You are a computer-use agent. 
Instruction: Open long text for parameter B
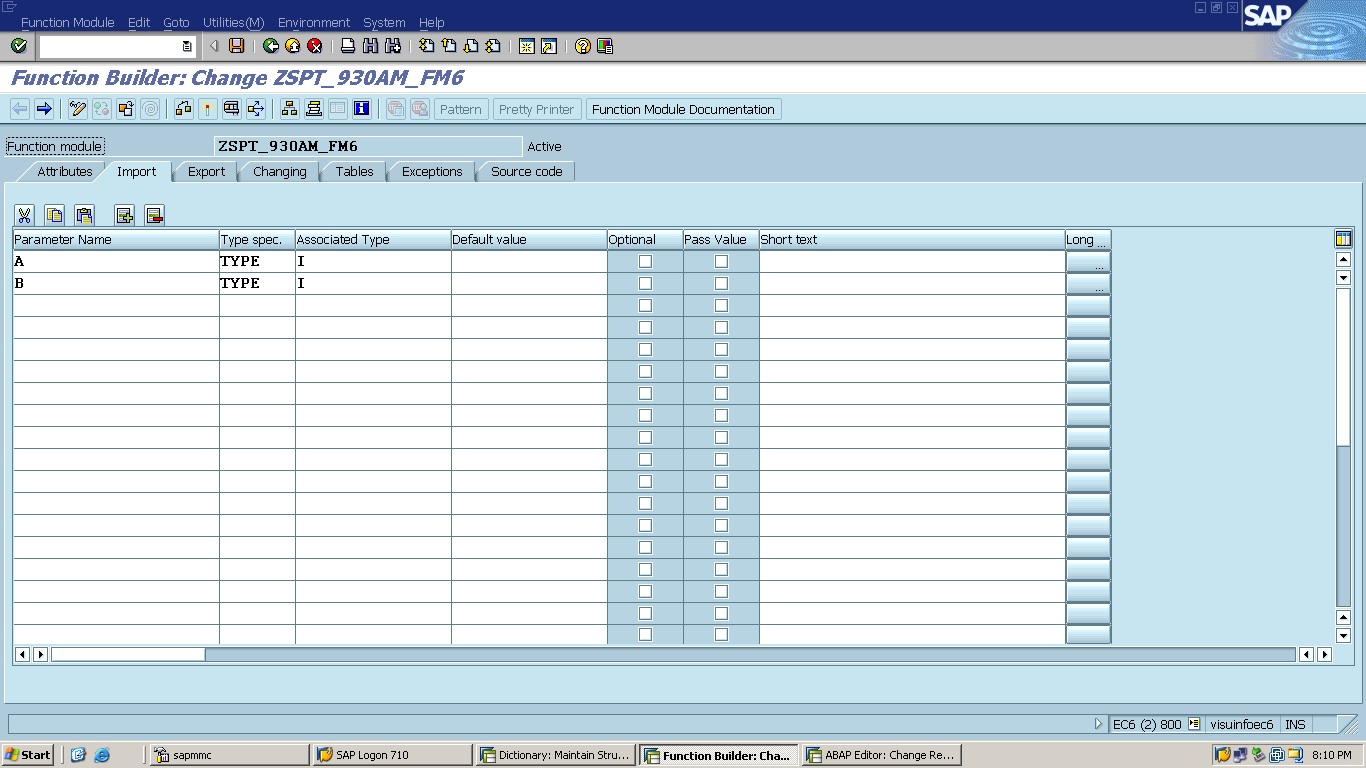[1088, 283]
